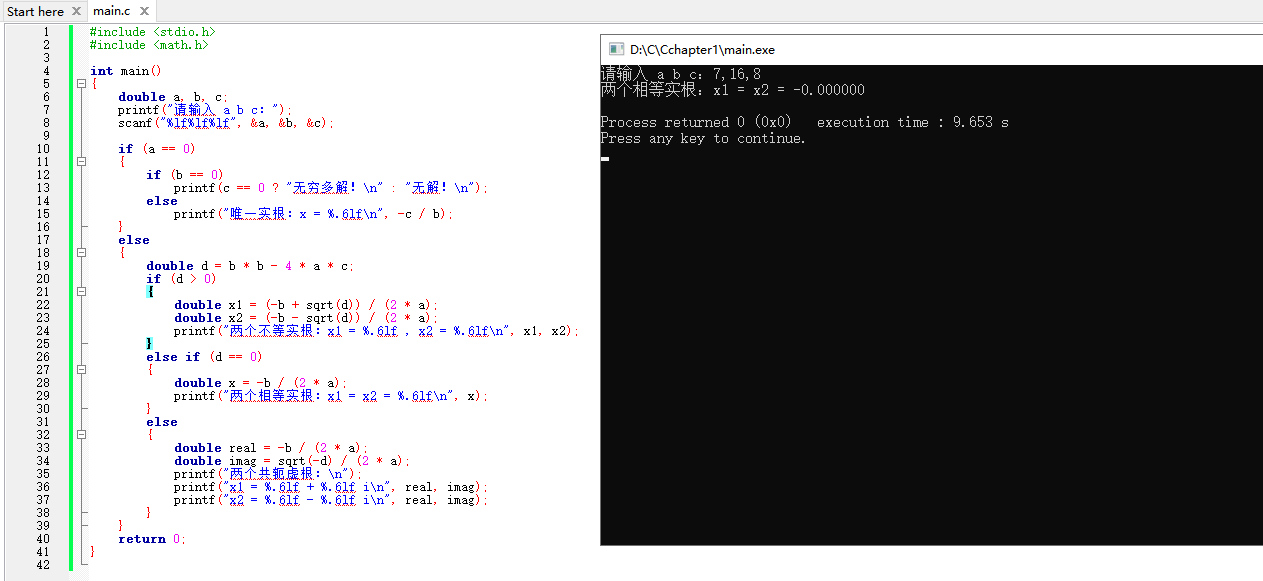Click line number 42 in the gutter
Screen dimensions: 1263x581
[42, 565]
